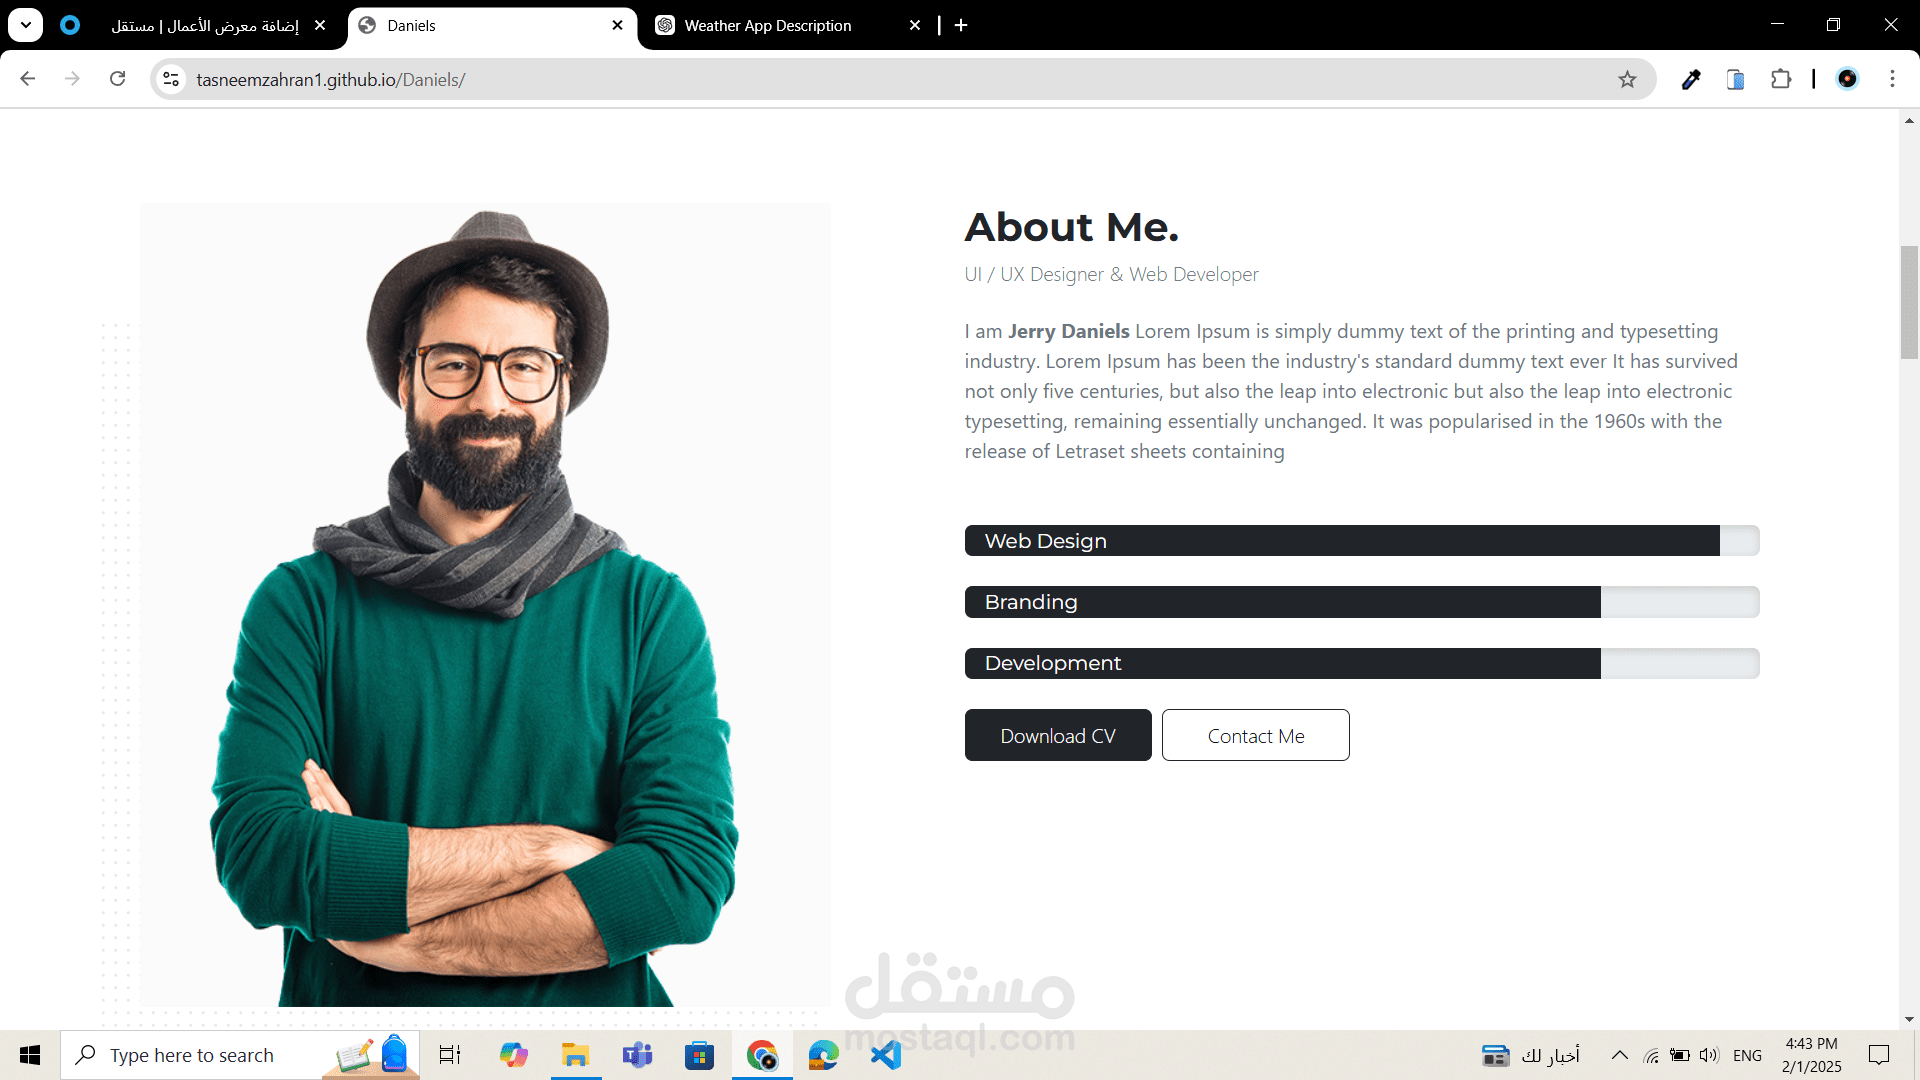1920x1080 pixels.
Task: Reload the page with refresh icon
Action: (117, 79)
